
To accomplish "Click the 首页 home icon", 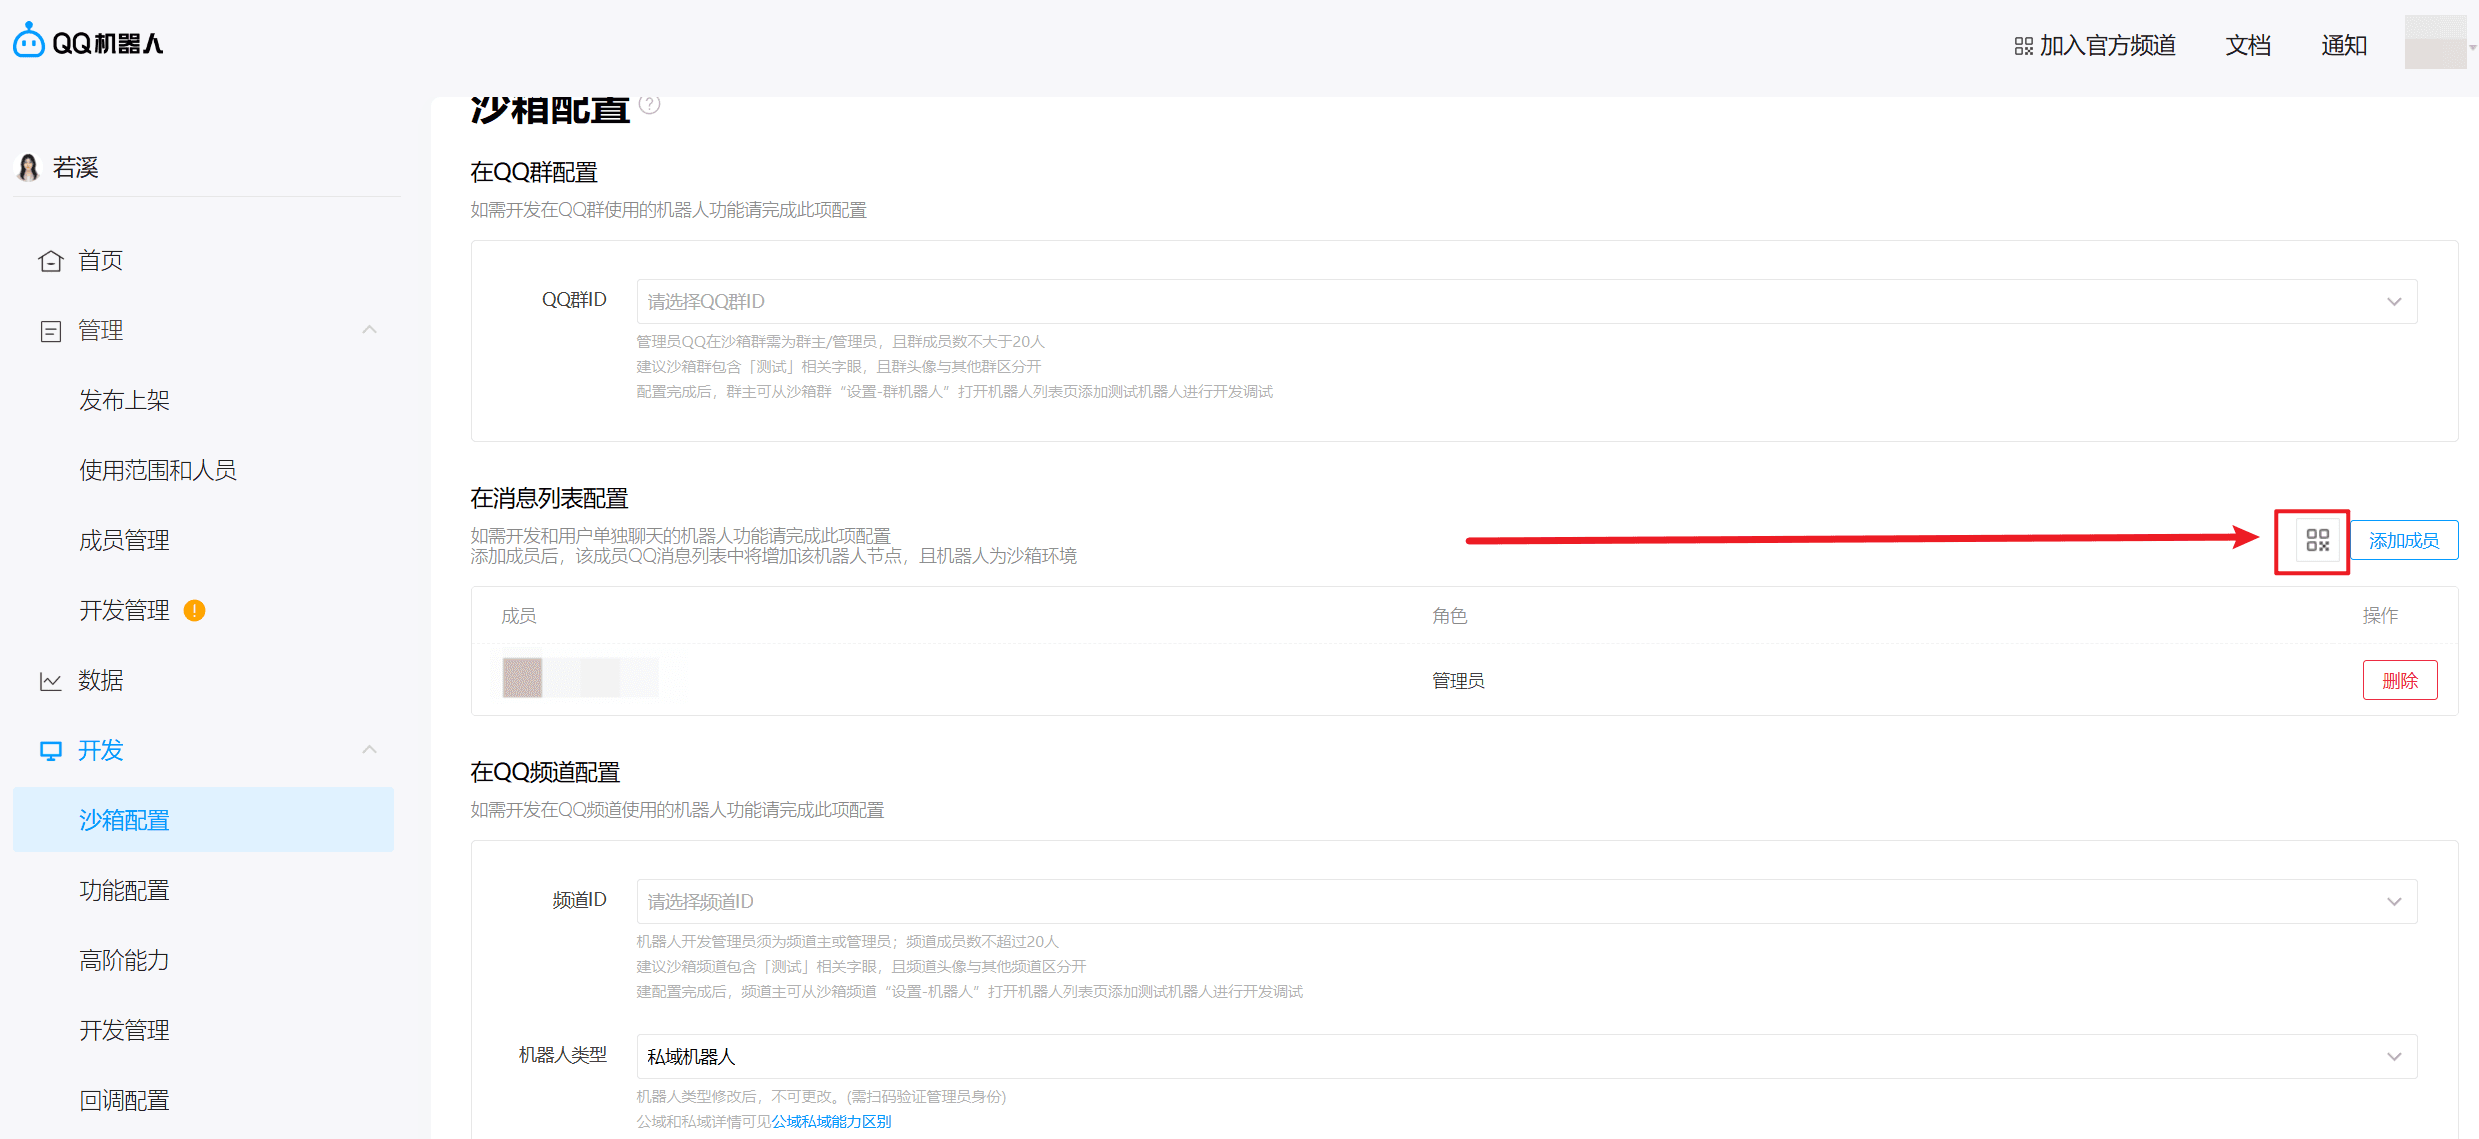I will click(x=51, y=261).
